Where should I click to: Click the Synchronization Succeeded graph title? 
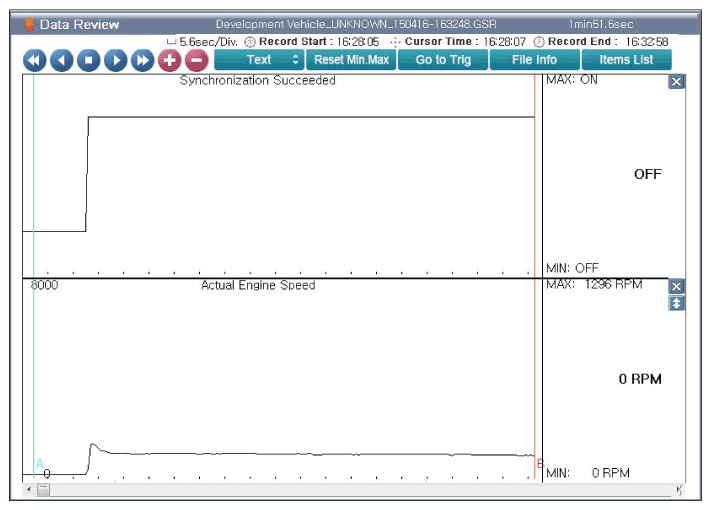tap(258, 80)
